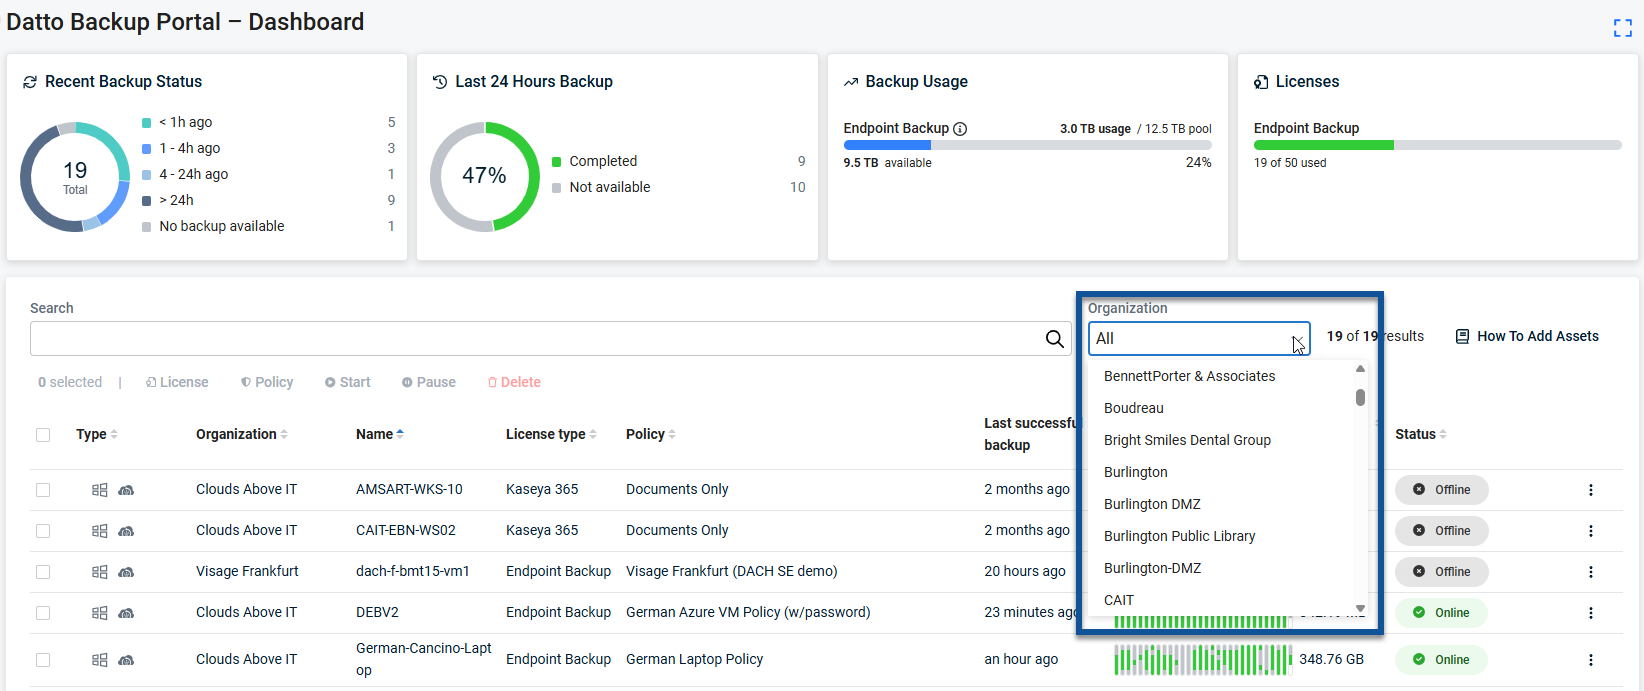Image resolution: width=1644 pixels, height=691 pixels.
Task: Choose Burlington DMZ from the organization list
Action: [1152, 504]
